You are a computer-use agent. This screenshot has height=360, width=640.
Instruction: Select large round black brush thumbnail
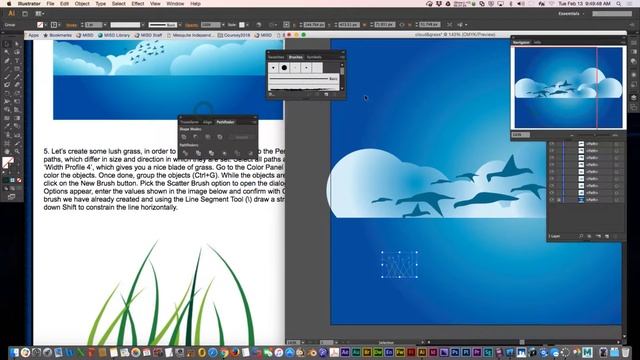(x=284, y=68)
